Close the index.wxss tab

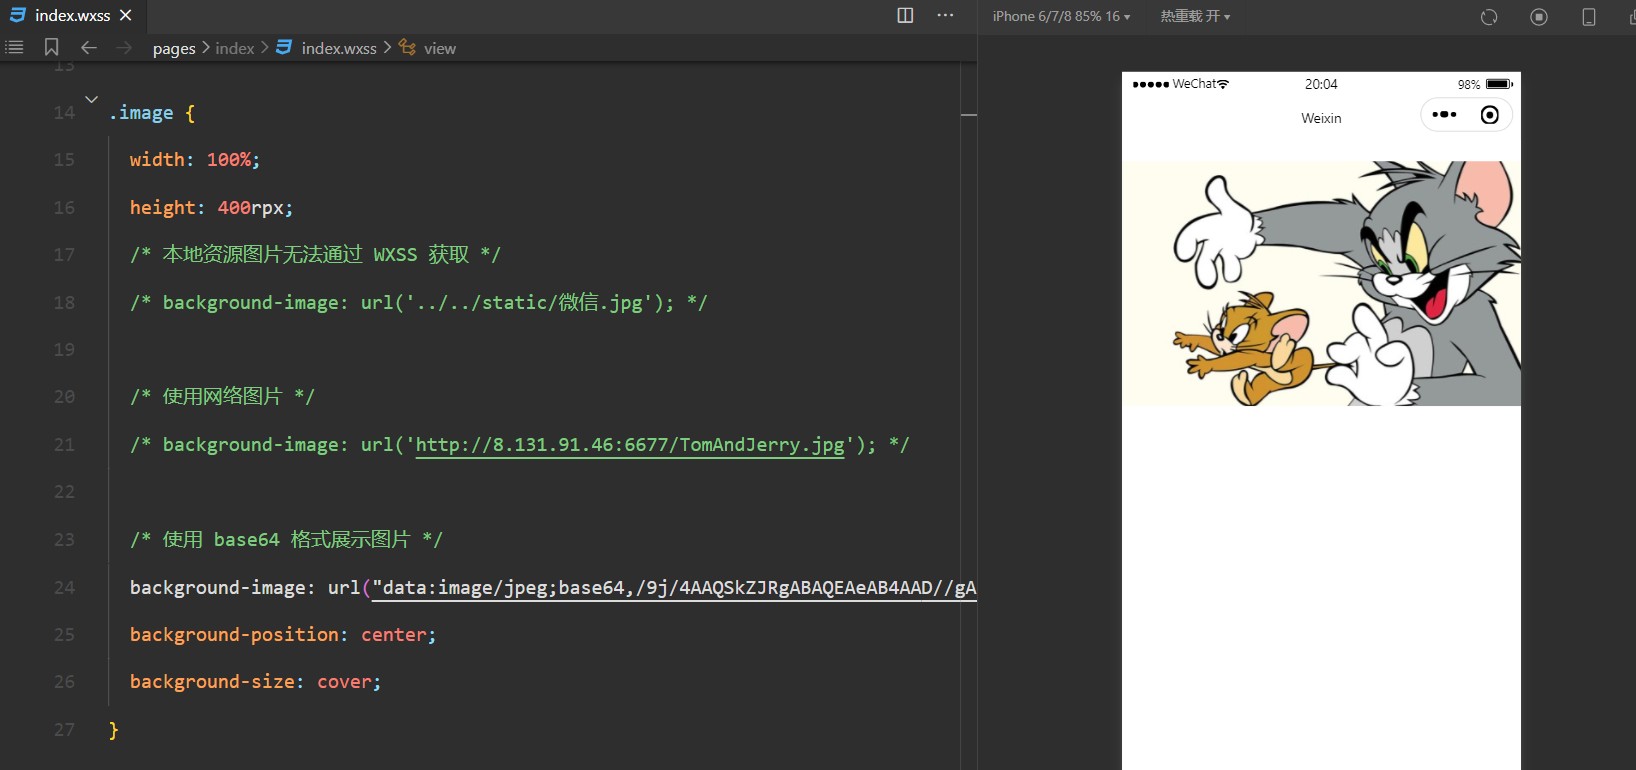(x=126, y=15)
